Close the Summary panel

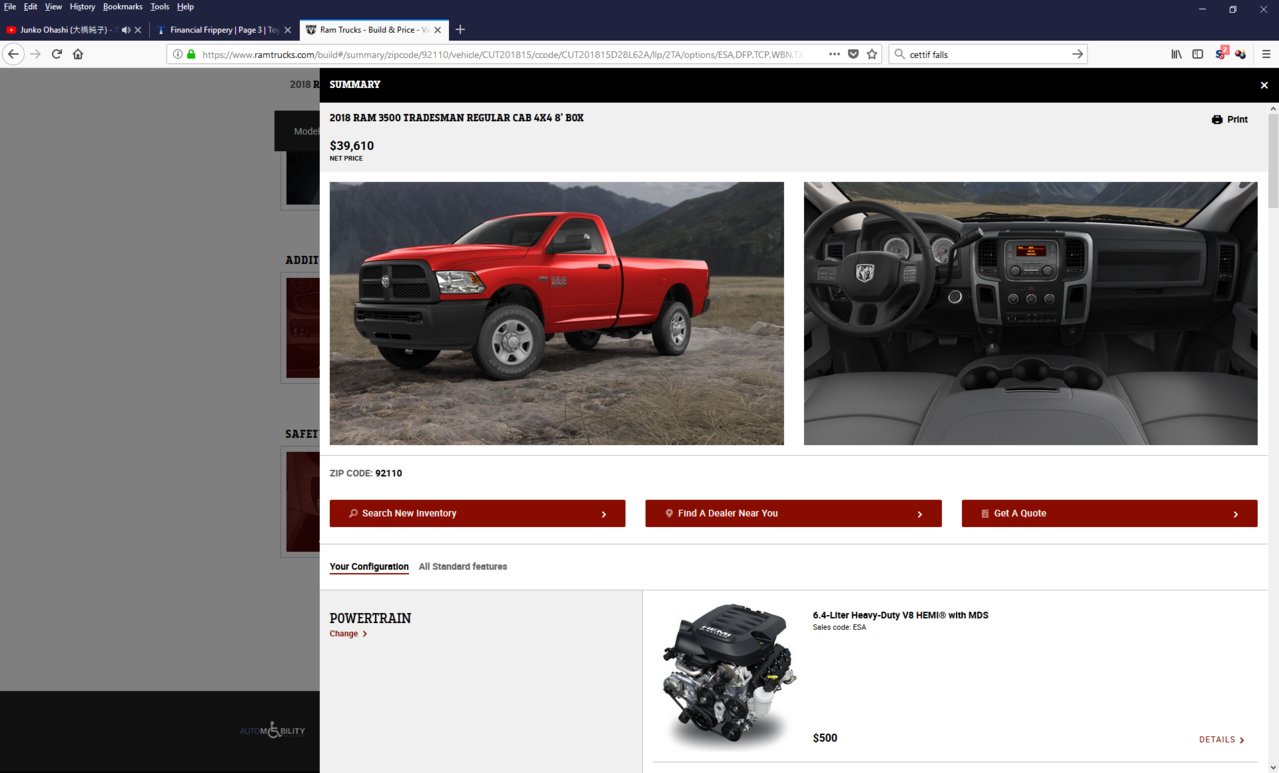(1264, 85)
